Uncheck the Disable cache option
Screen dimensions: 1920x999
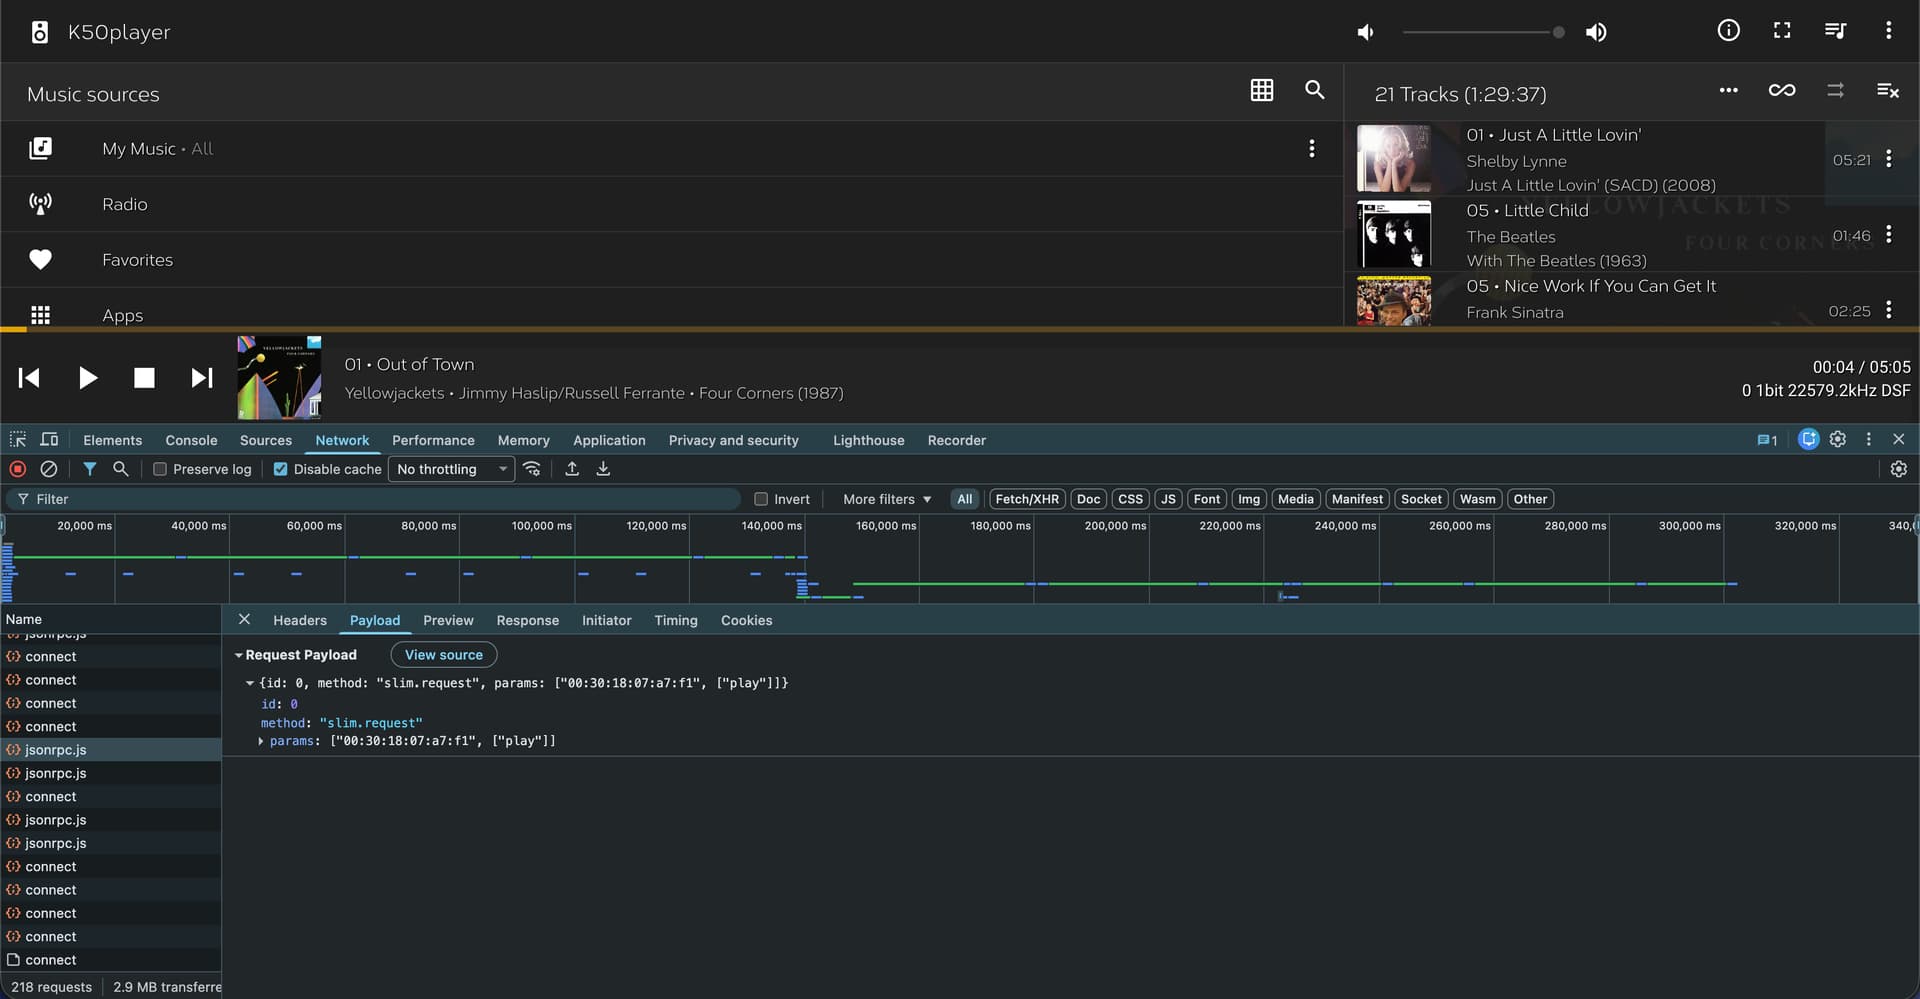coord(281,469)
